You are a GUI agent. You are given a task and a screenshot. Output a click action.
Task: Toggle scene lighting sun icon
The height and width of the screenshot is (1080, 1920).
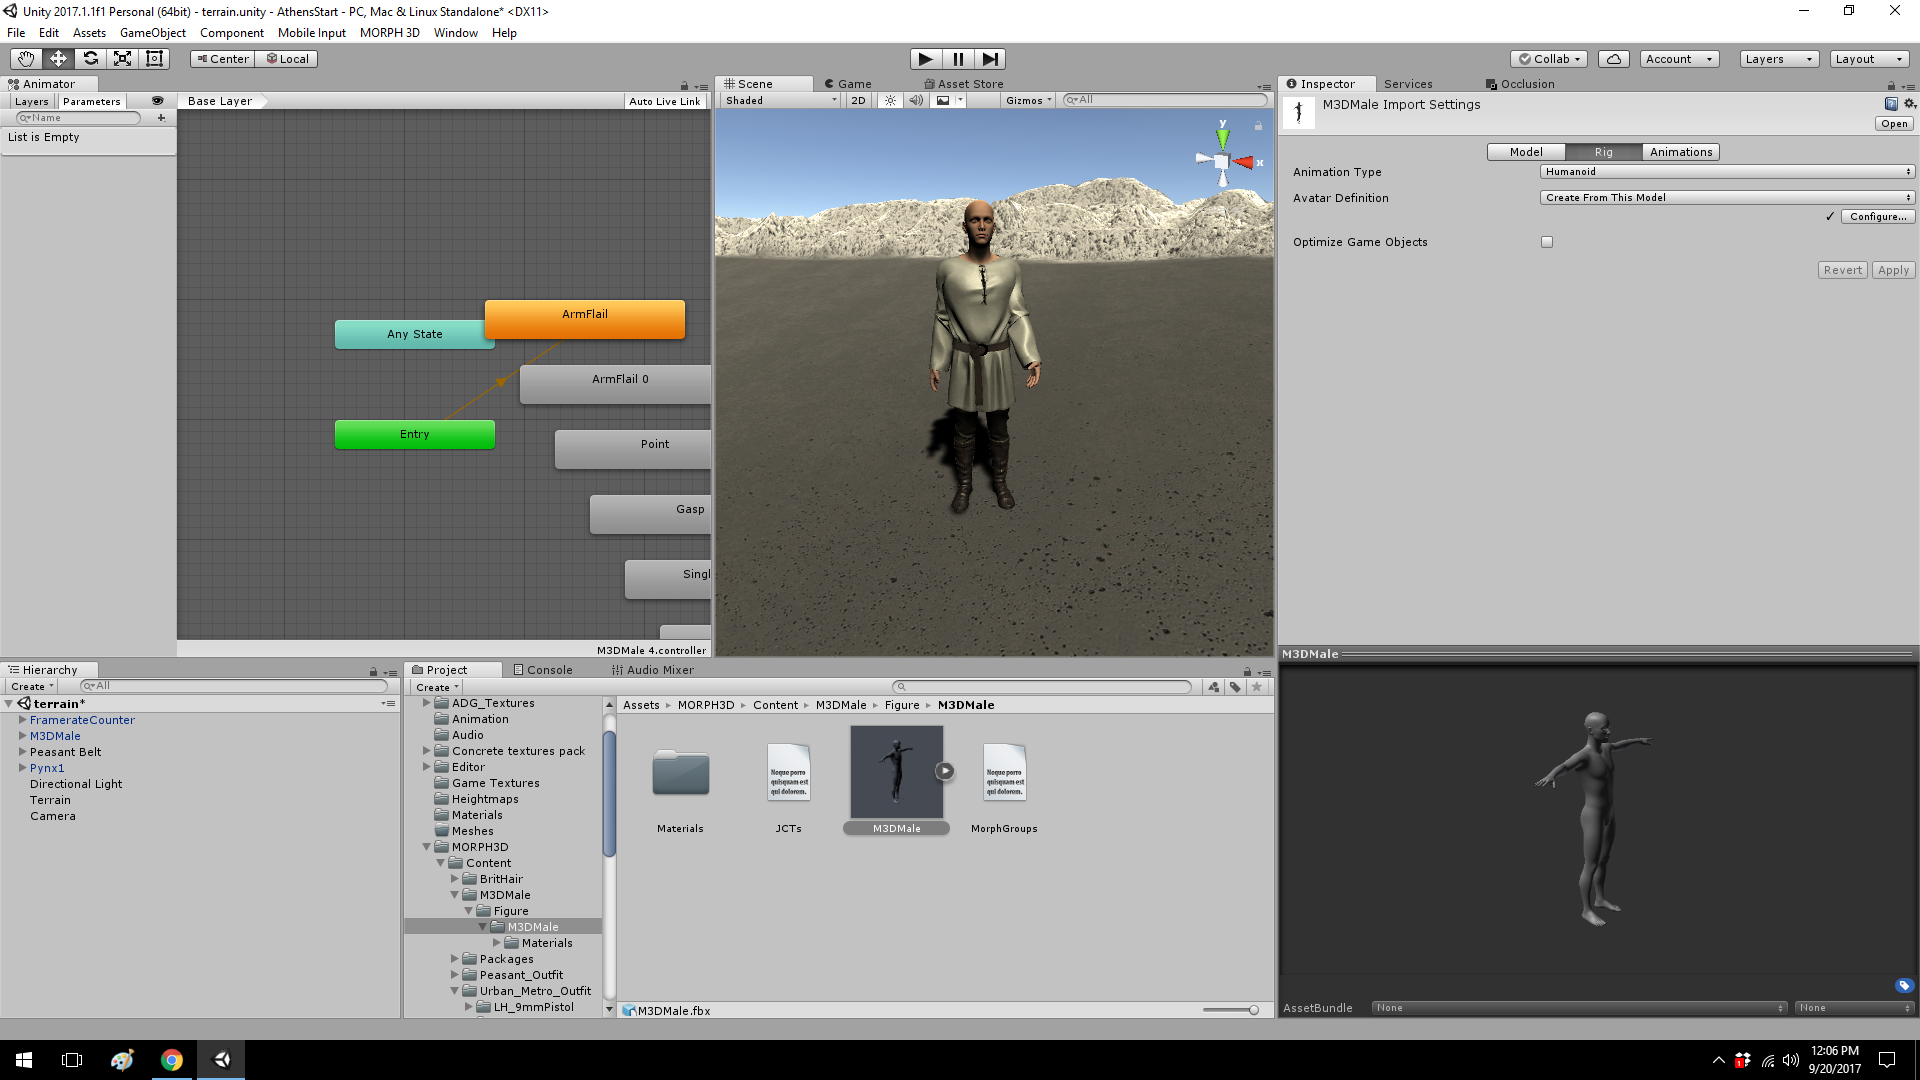[890, 100]
